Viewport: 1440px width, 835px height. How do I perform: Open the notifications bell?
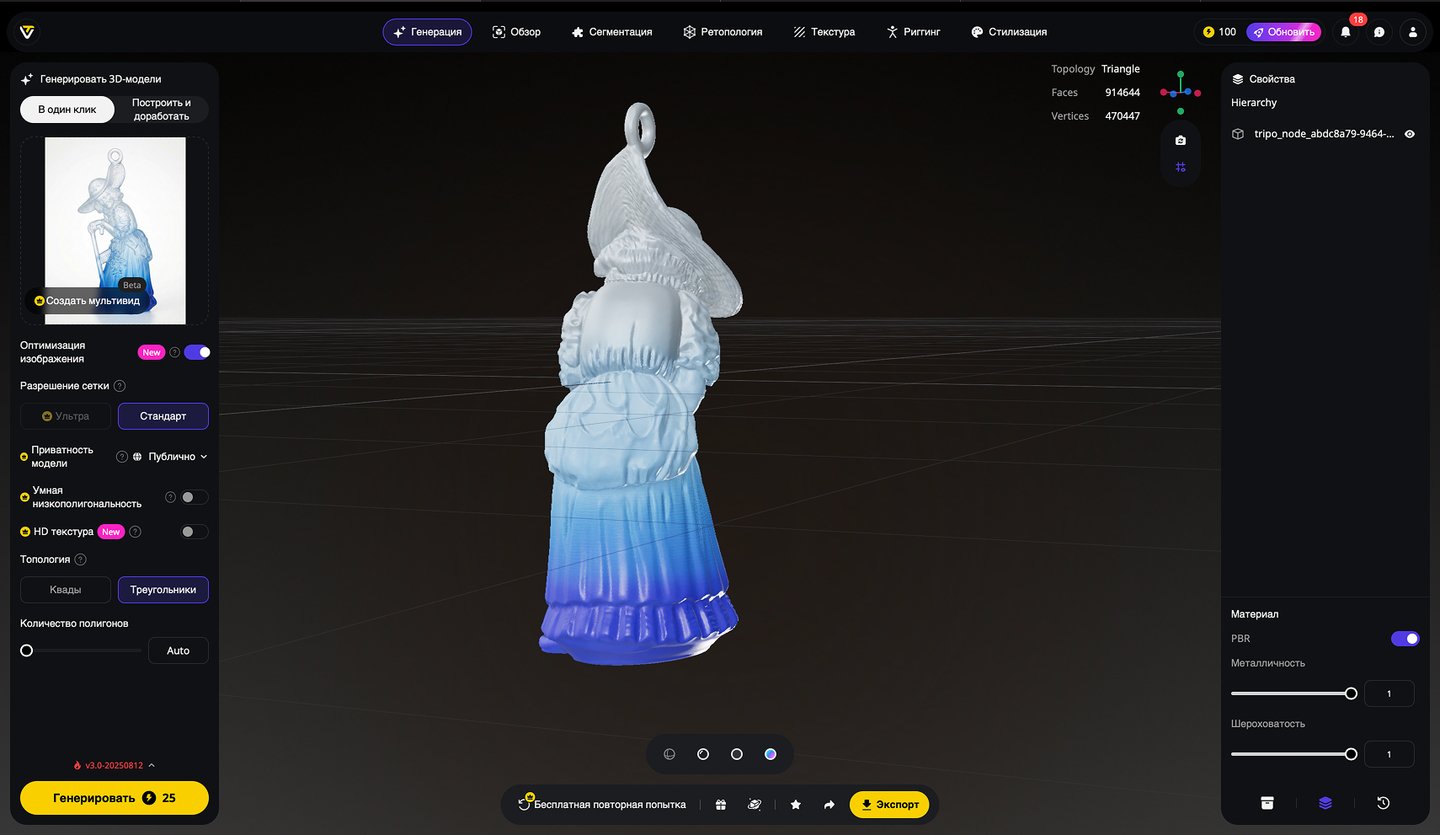pyautogui.click(x=1345, y=32)
